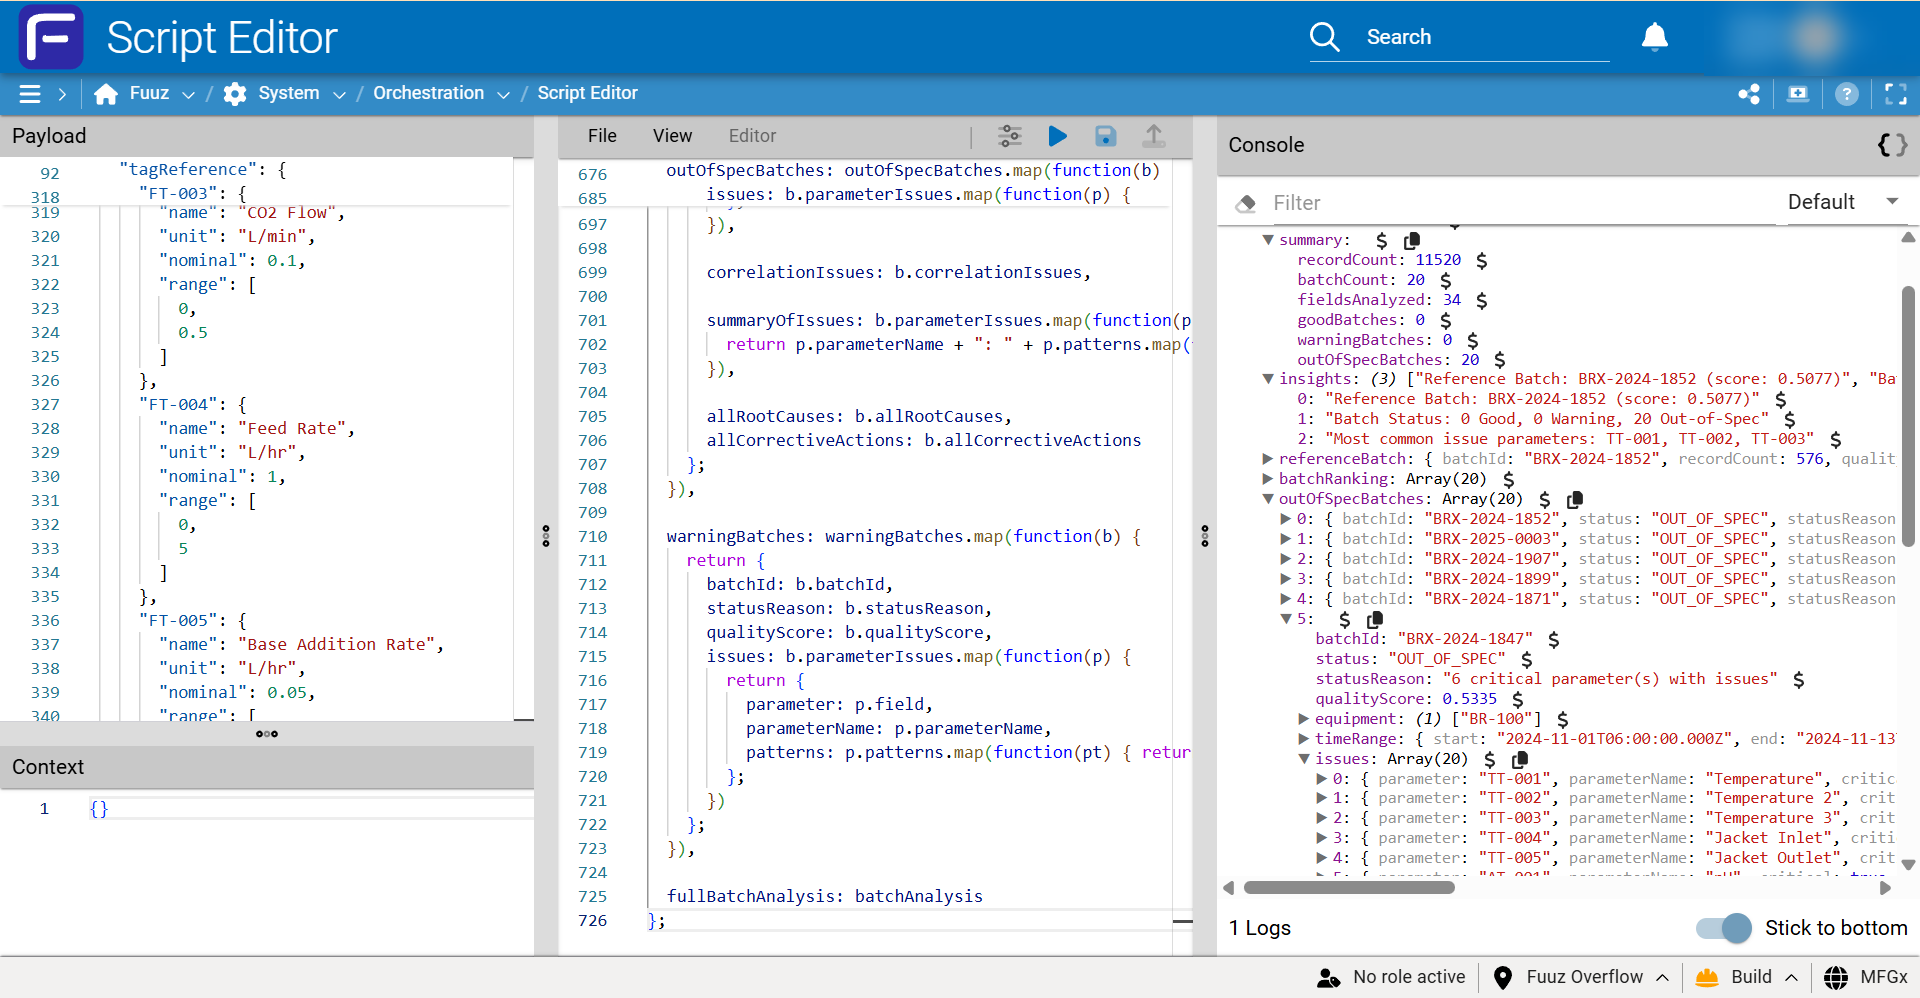Open the View menu

[x=672, y=136]
